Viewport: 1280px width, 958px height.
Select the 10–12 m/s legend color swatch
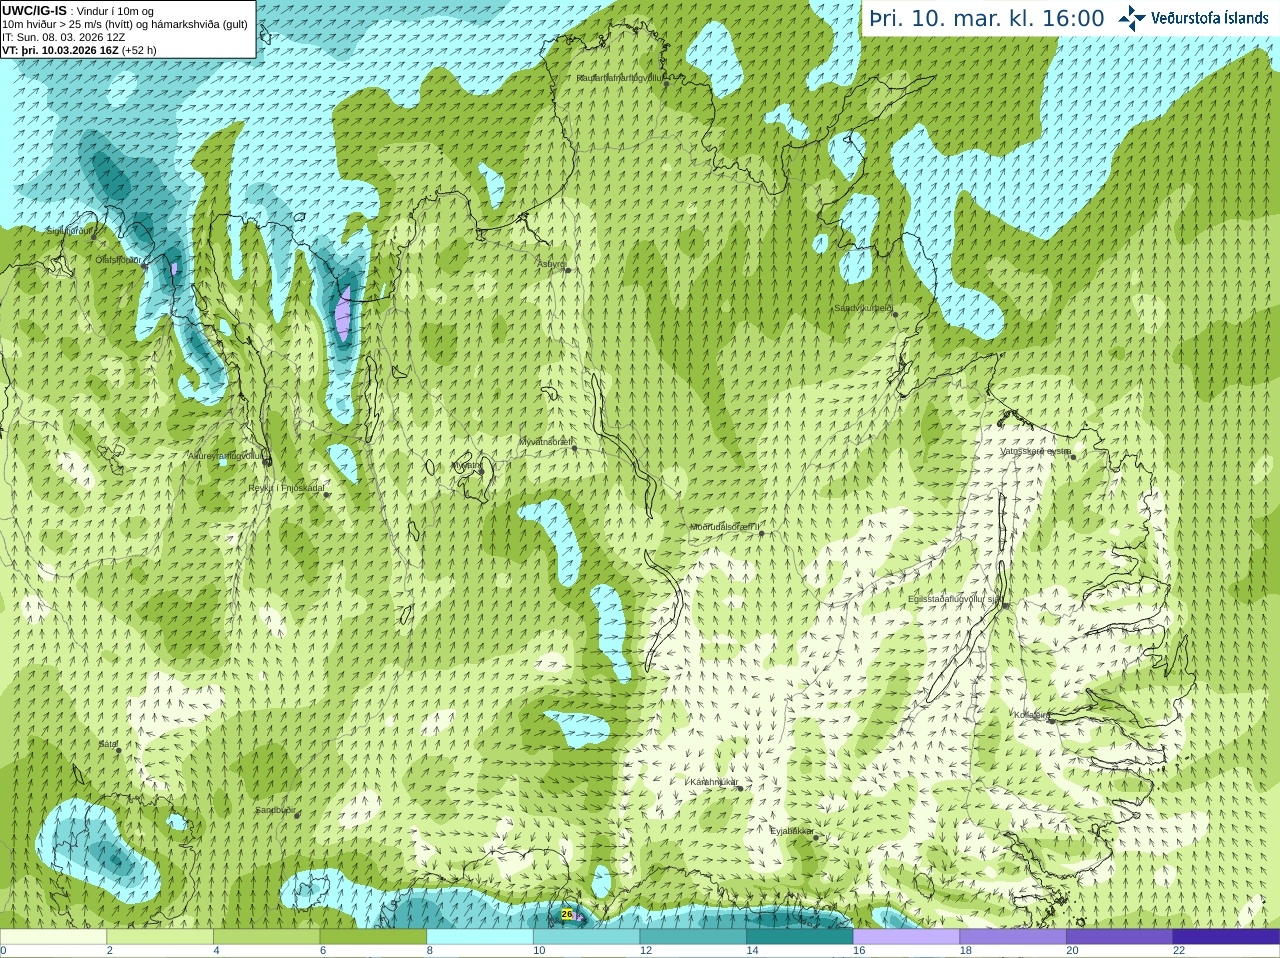click(x=586, y=937)
